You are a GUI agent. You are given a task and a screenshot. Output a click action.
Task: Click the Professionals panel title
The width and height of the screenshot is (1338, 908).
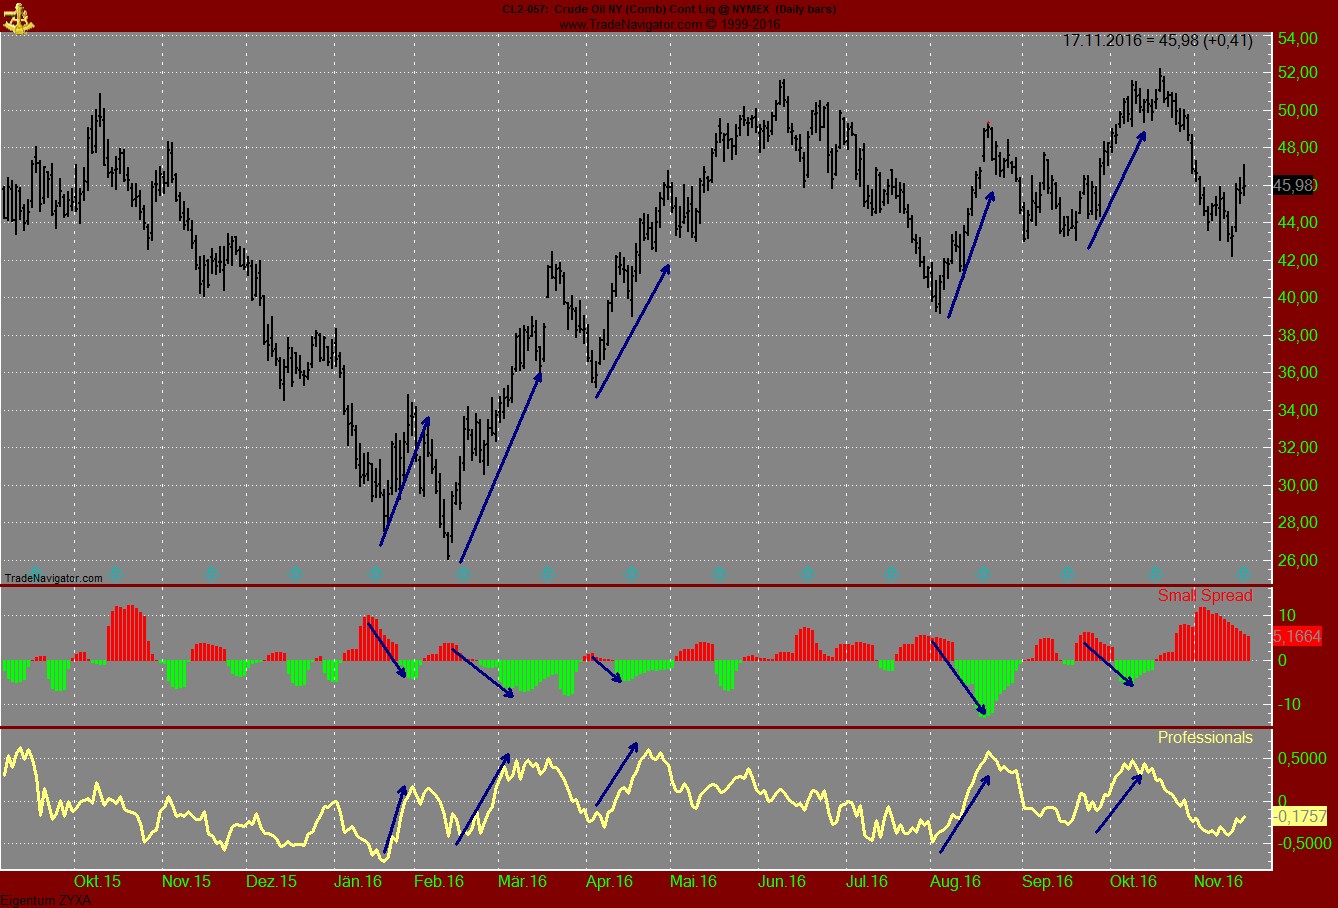pos(1207,738)
